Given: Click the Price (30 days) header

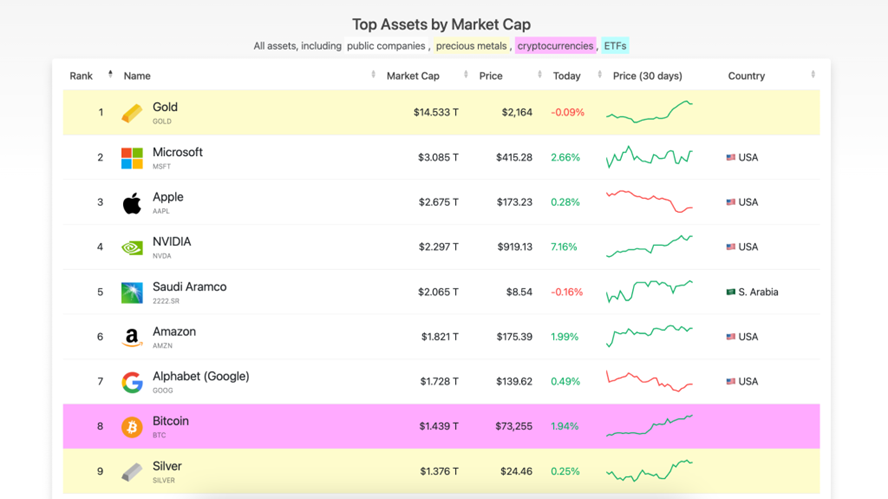Looking at the screenshot, I should coord(647,76).
